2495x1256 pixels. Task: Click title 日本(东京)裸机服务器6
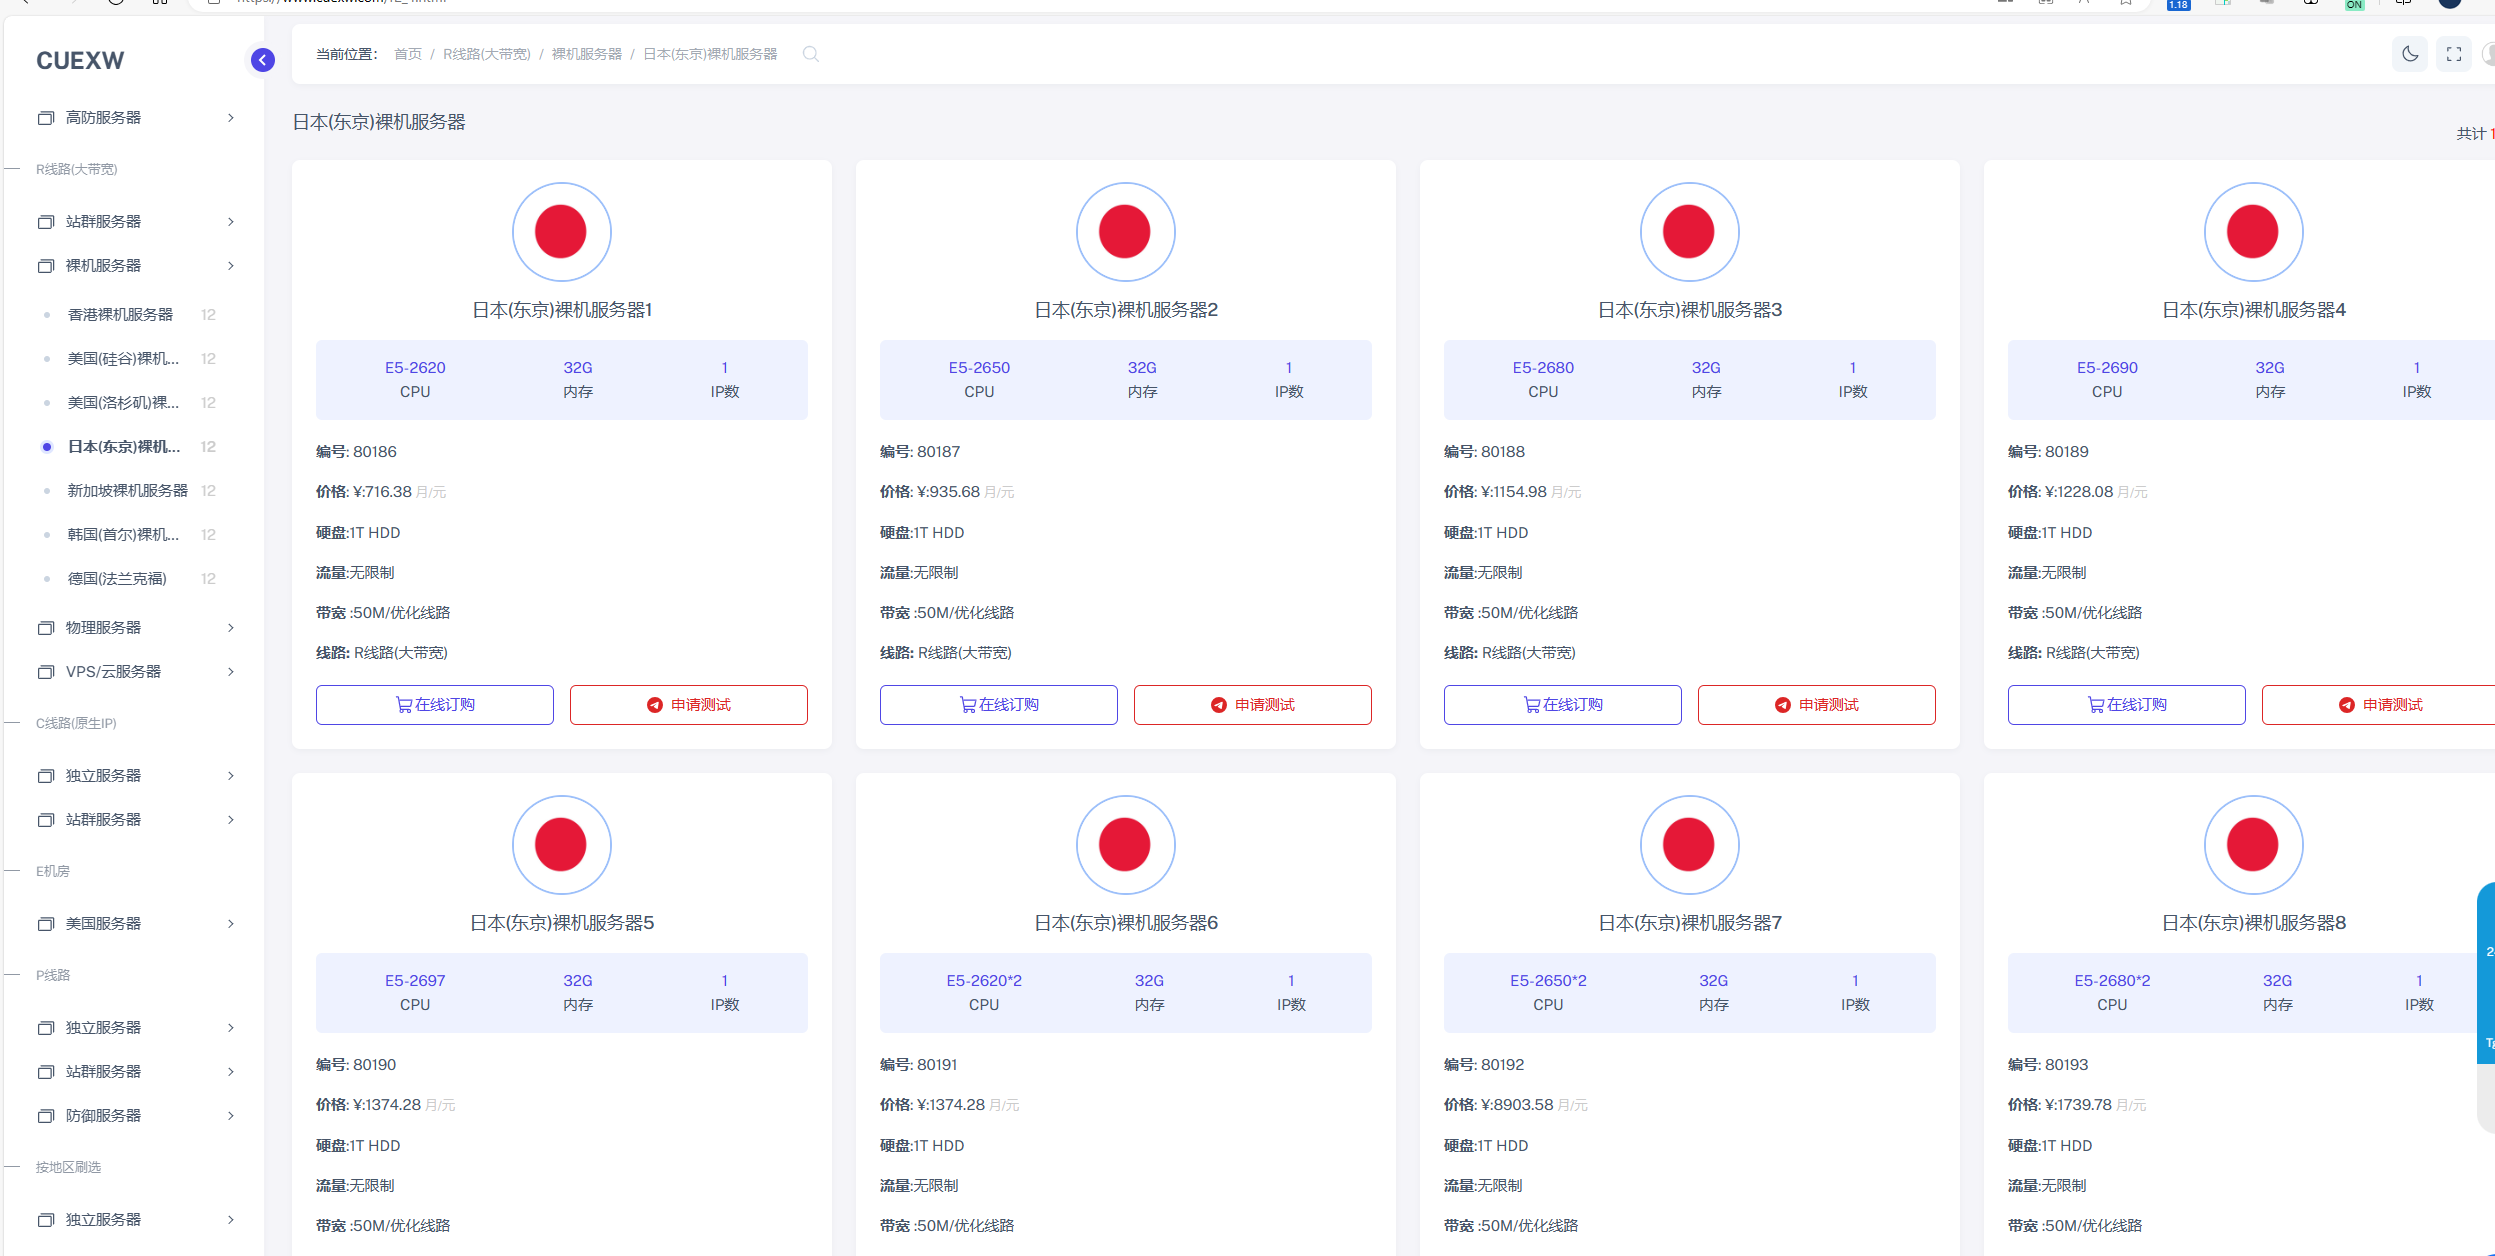click(x=1126, y=923)
